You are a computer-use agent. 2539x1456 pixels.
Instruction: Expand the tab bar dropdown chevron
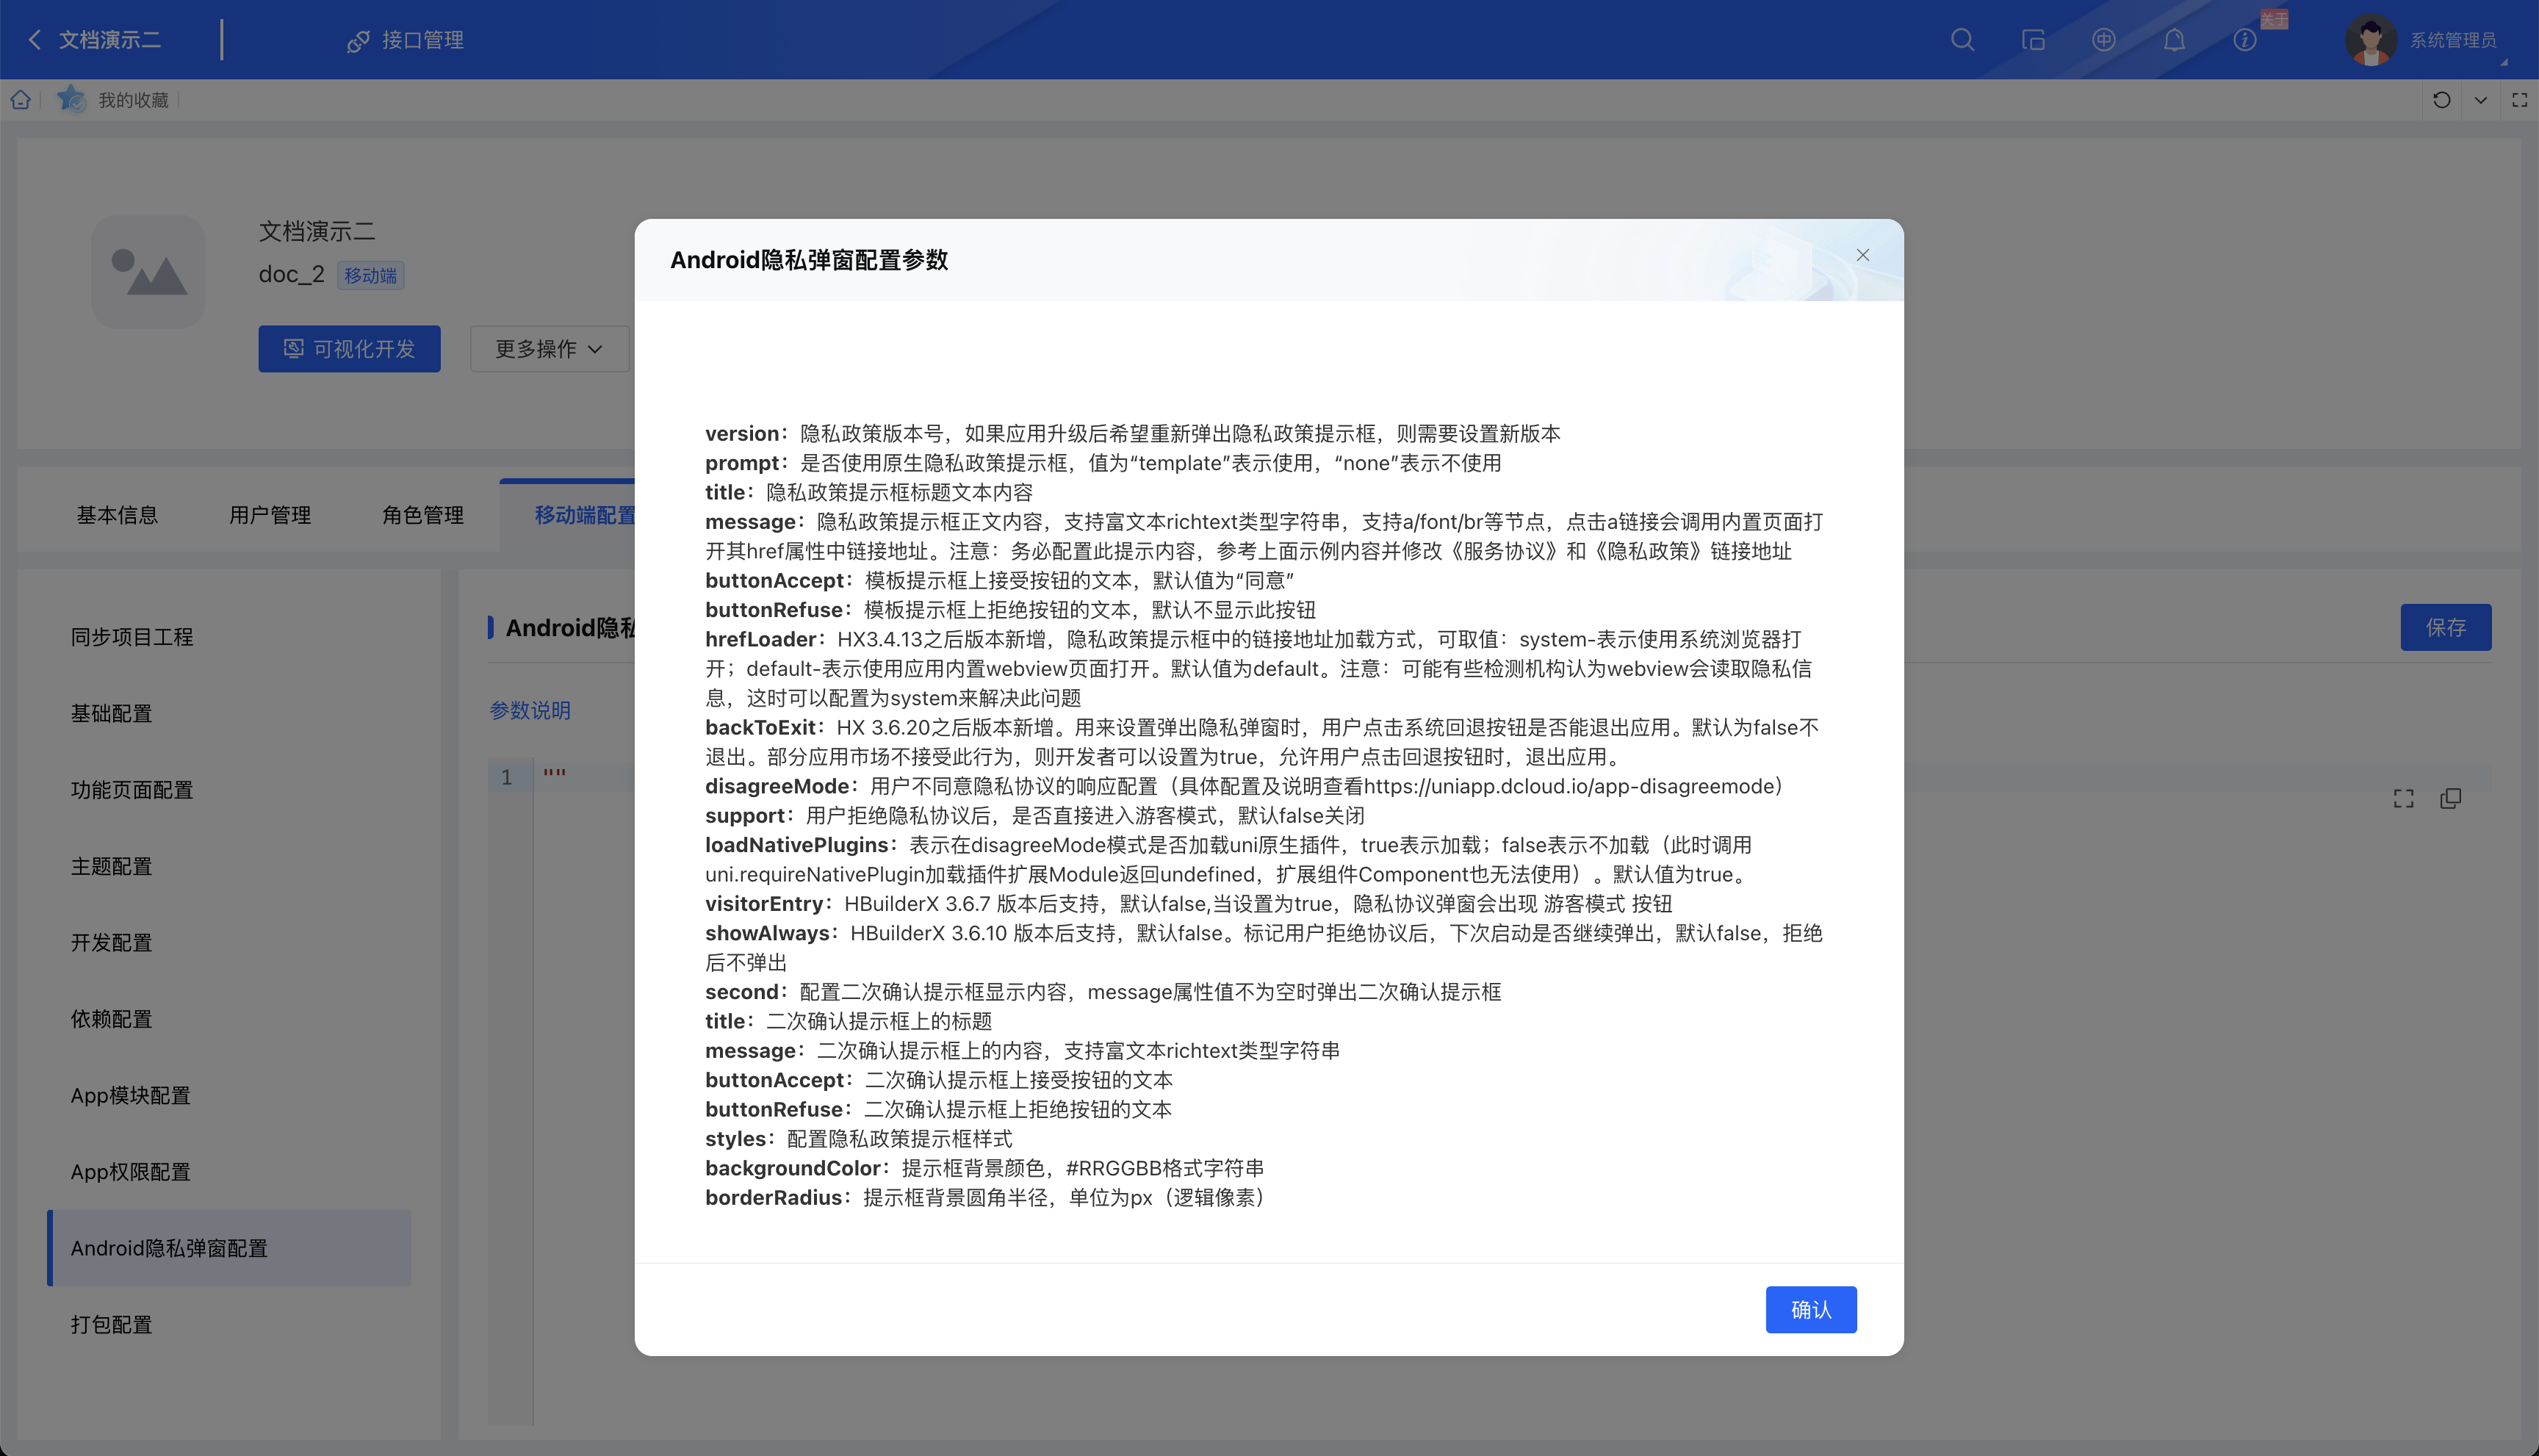point(2481,100)
